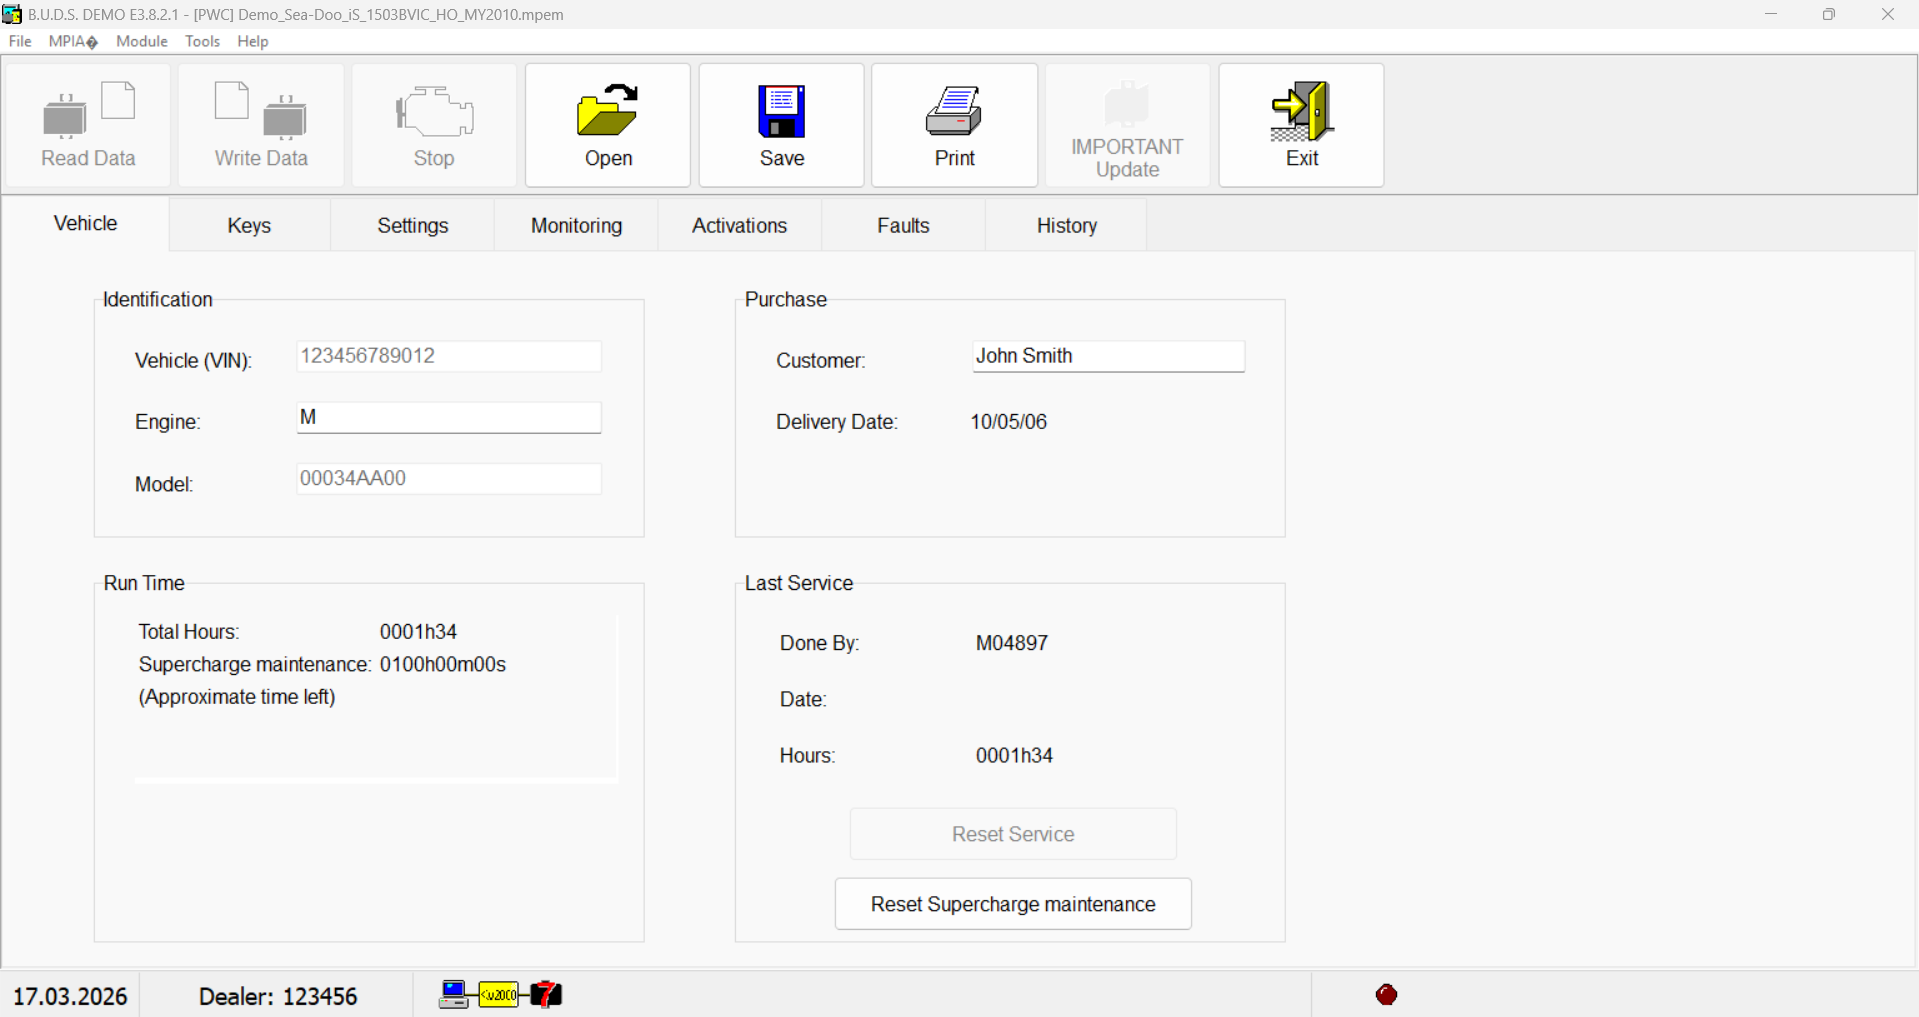Click the red indicator light in status bar
The image size is (1919, 1017).
[x=1386, y=994]
